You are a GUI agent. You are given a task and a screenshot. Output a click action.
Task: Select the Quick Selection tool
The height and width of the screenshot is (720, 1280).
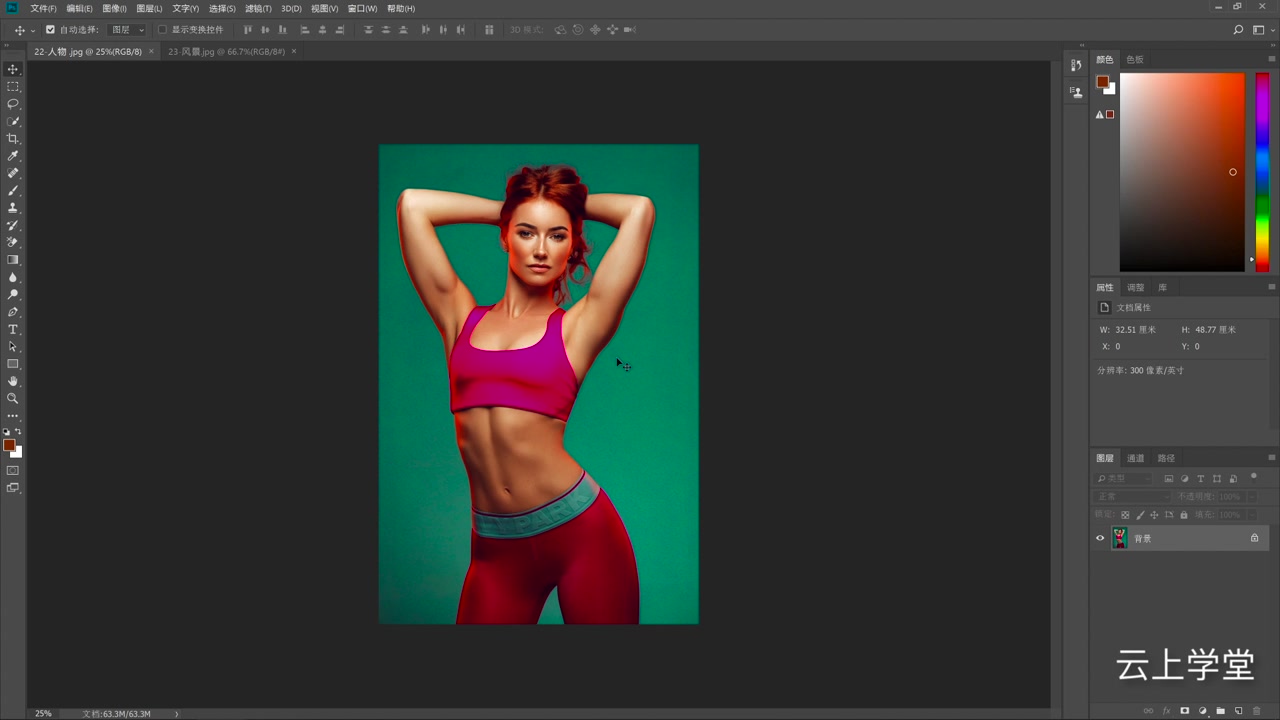point(13,121)
